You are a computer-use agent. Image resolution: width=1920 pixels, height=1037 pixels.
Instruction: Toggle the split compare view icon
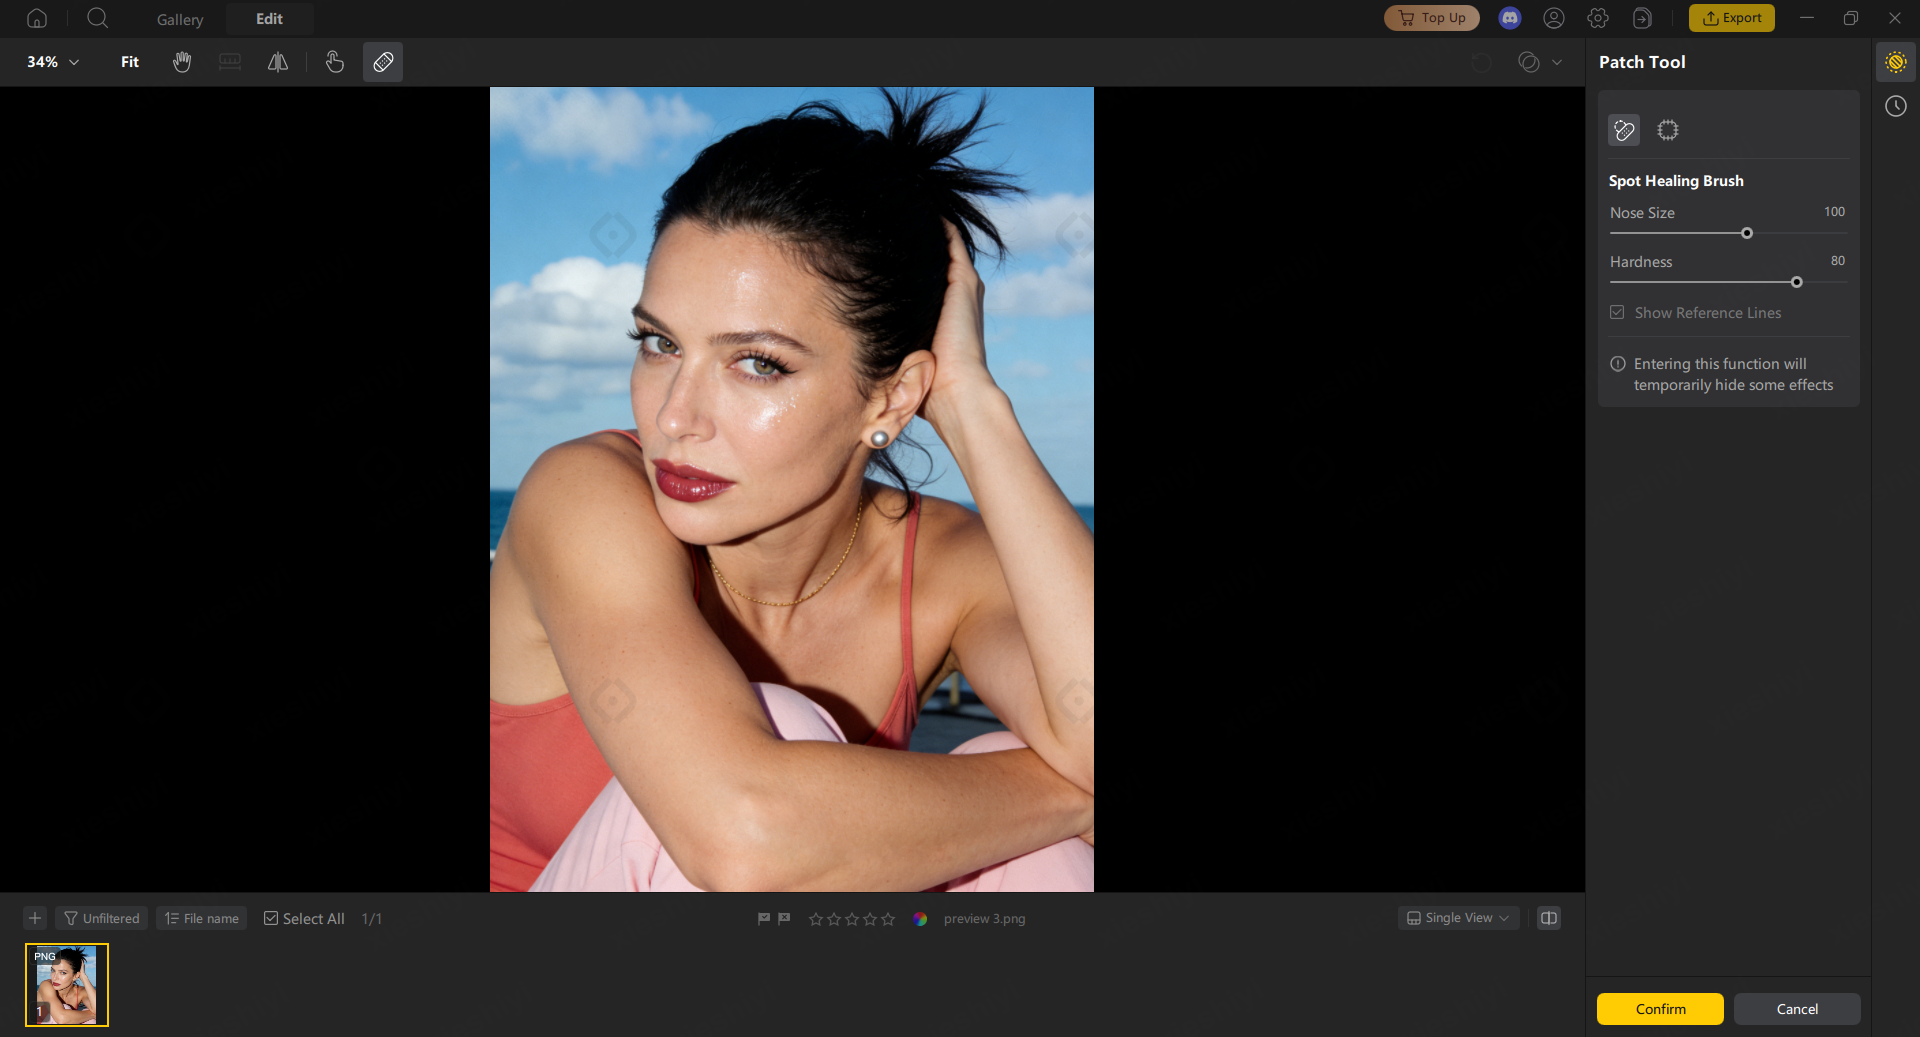(x=1549, y=918)
